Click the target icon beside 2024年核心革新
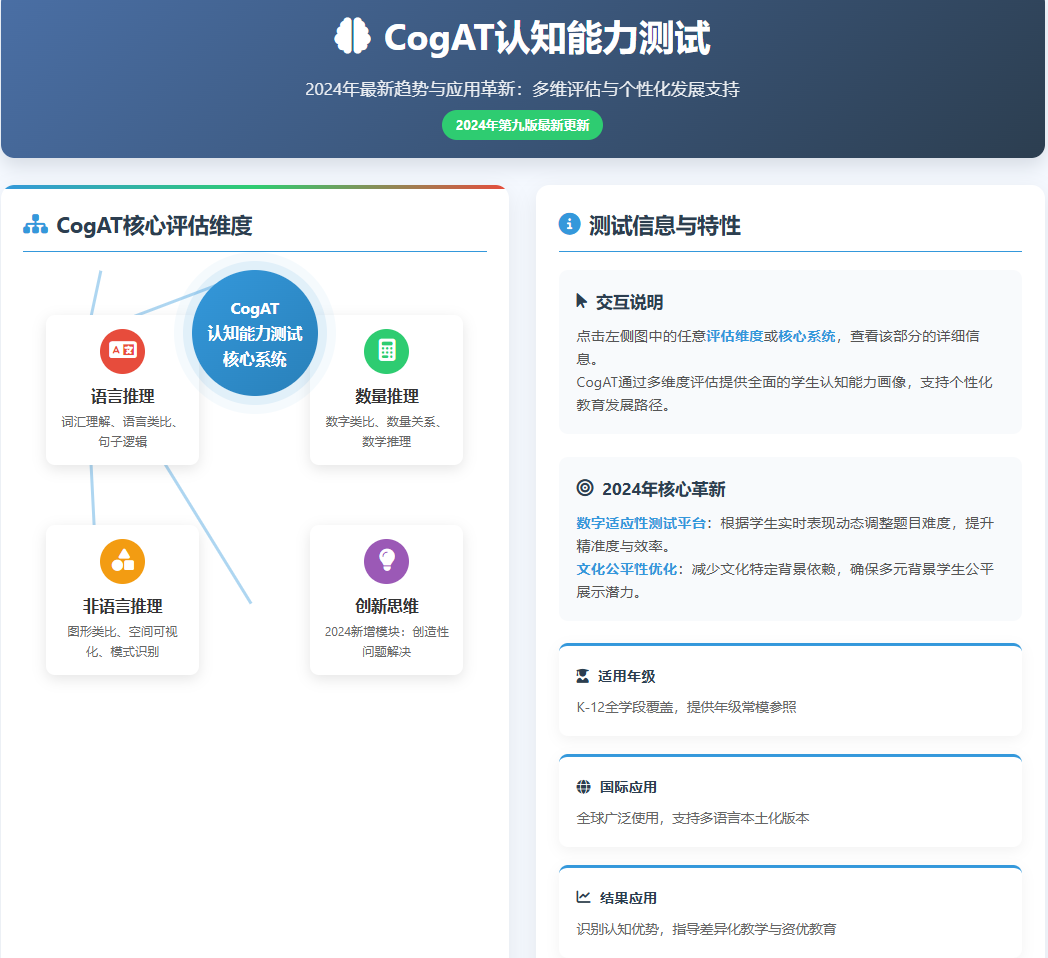This screenshot has width=1048, height=958. [x=585, y=488]
